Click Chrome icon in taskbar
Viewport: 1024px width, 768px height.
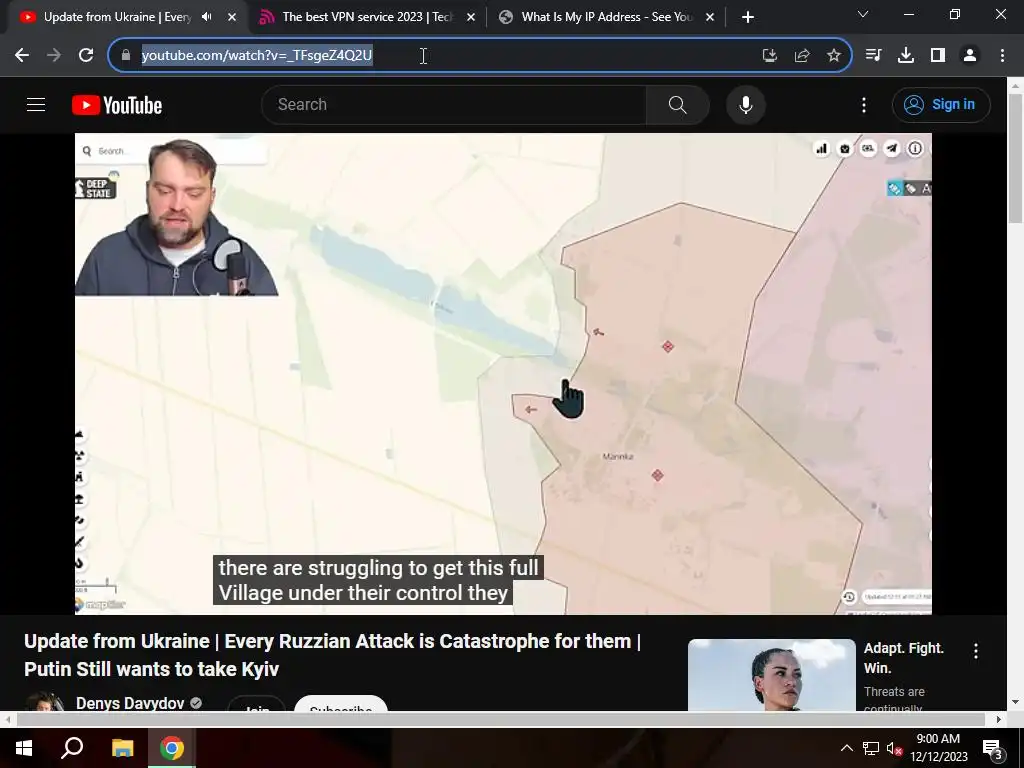[x=172, y=748]
